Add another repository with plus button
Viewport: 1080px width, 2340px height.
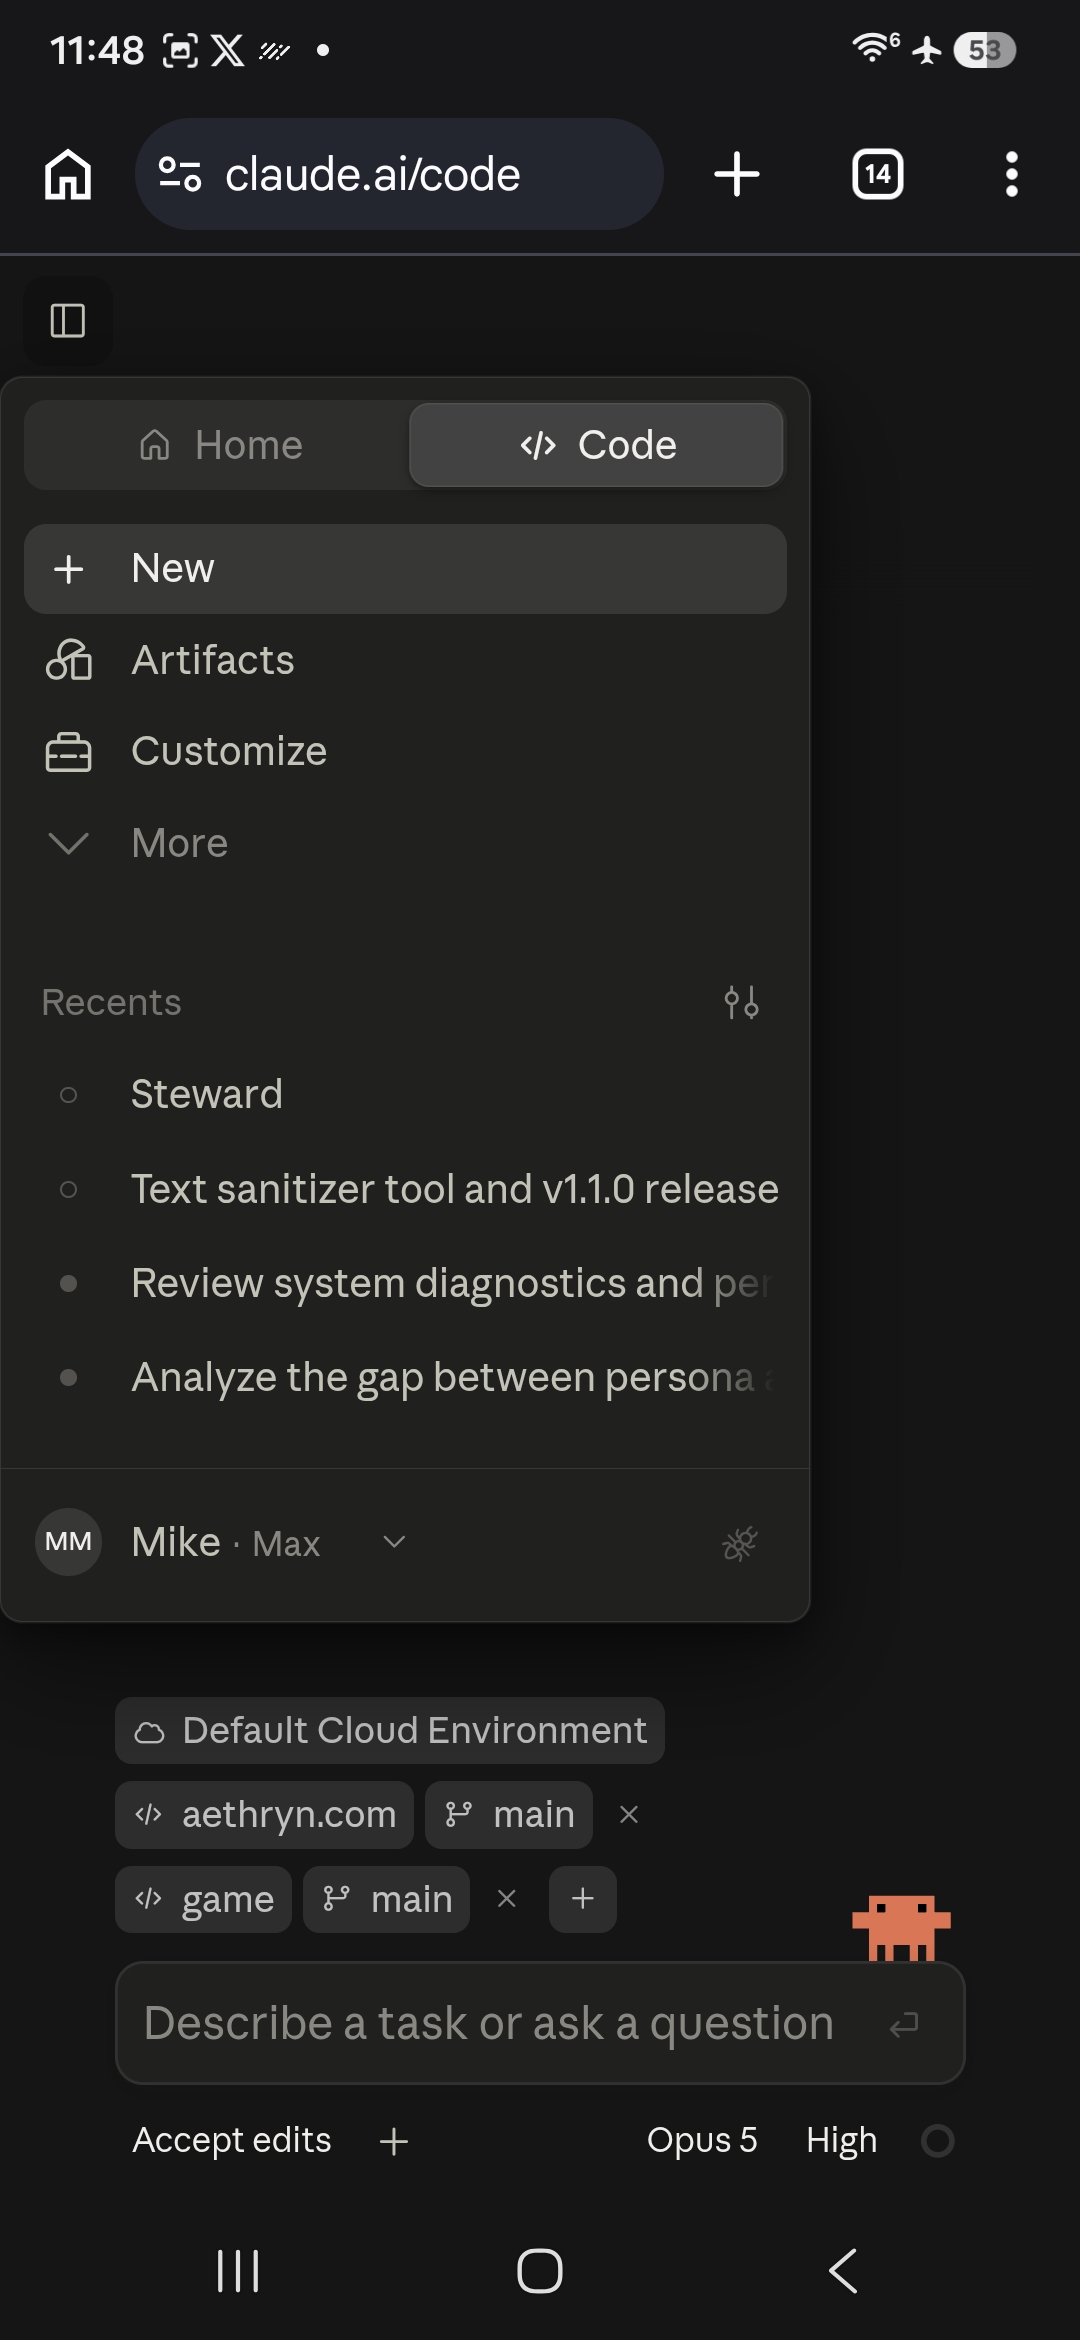click(583, 1899)
